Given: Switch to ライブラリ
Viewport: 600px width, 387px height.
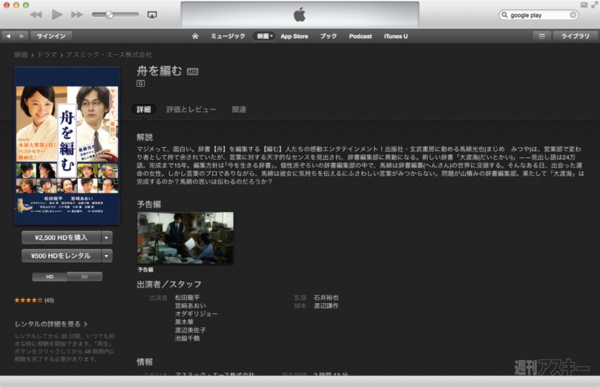Looking at the screenshot, I should 575,36.
